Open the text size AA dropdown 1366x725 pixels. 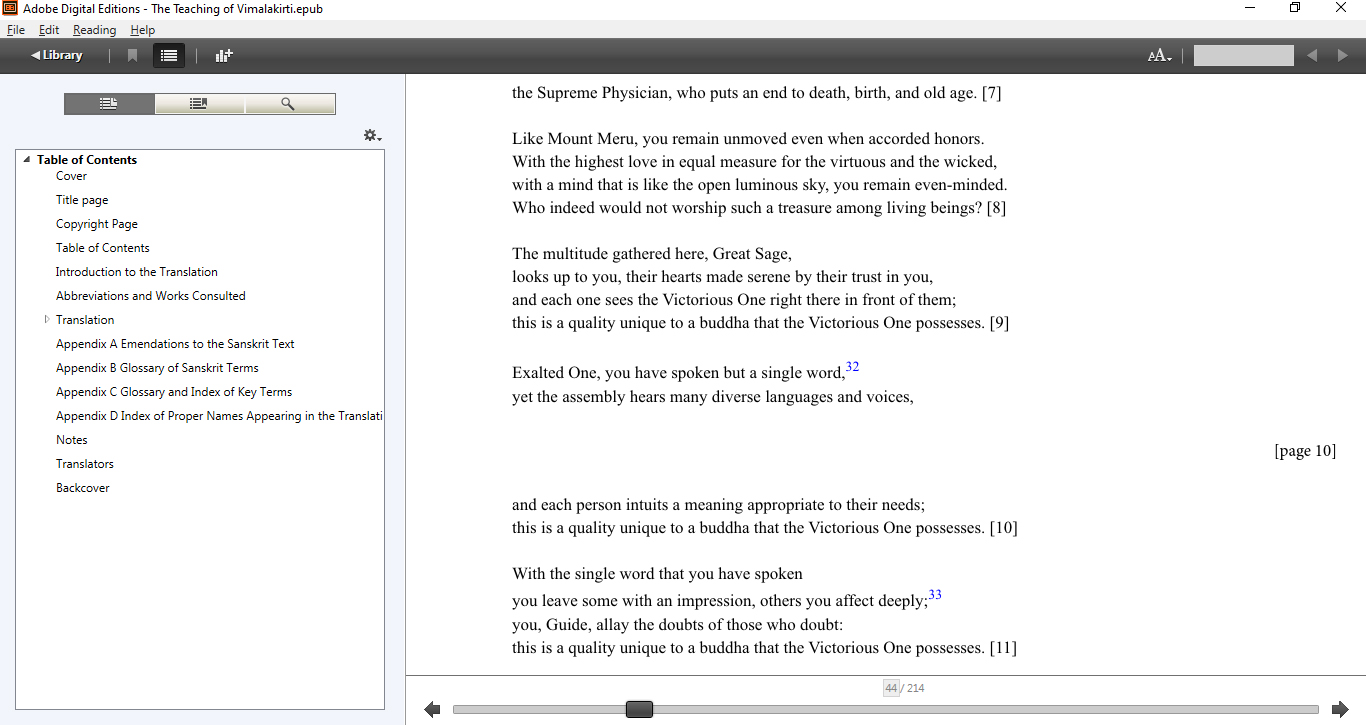pos(1159,56)
